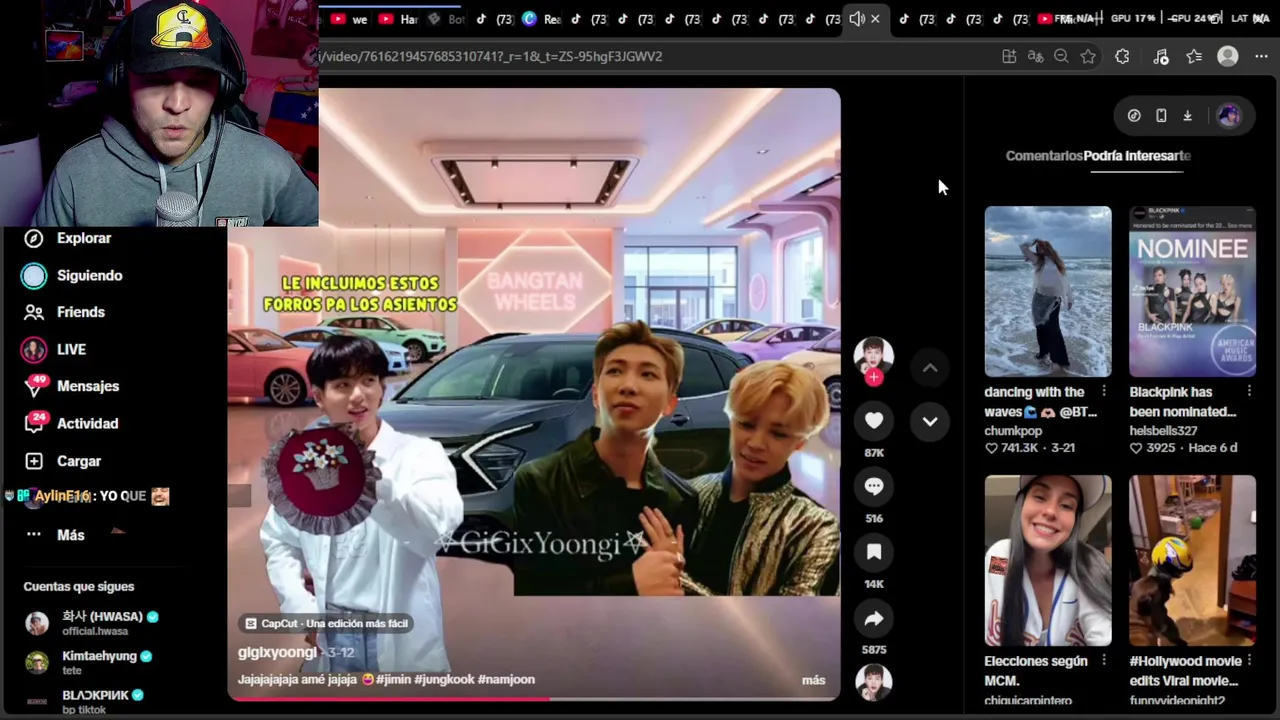Open Friends section in sidebar
This screenshot has width=1280, height=720.
coord(64,312)
